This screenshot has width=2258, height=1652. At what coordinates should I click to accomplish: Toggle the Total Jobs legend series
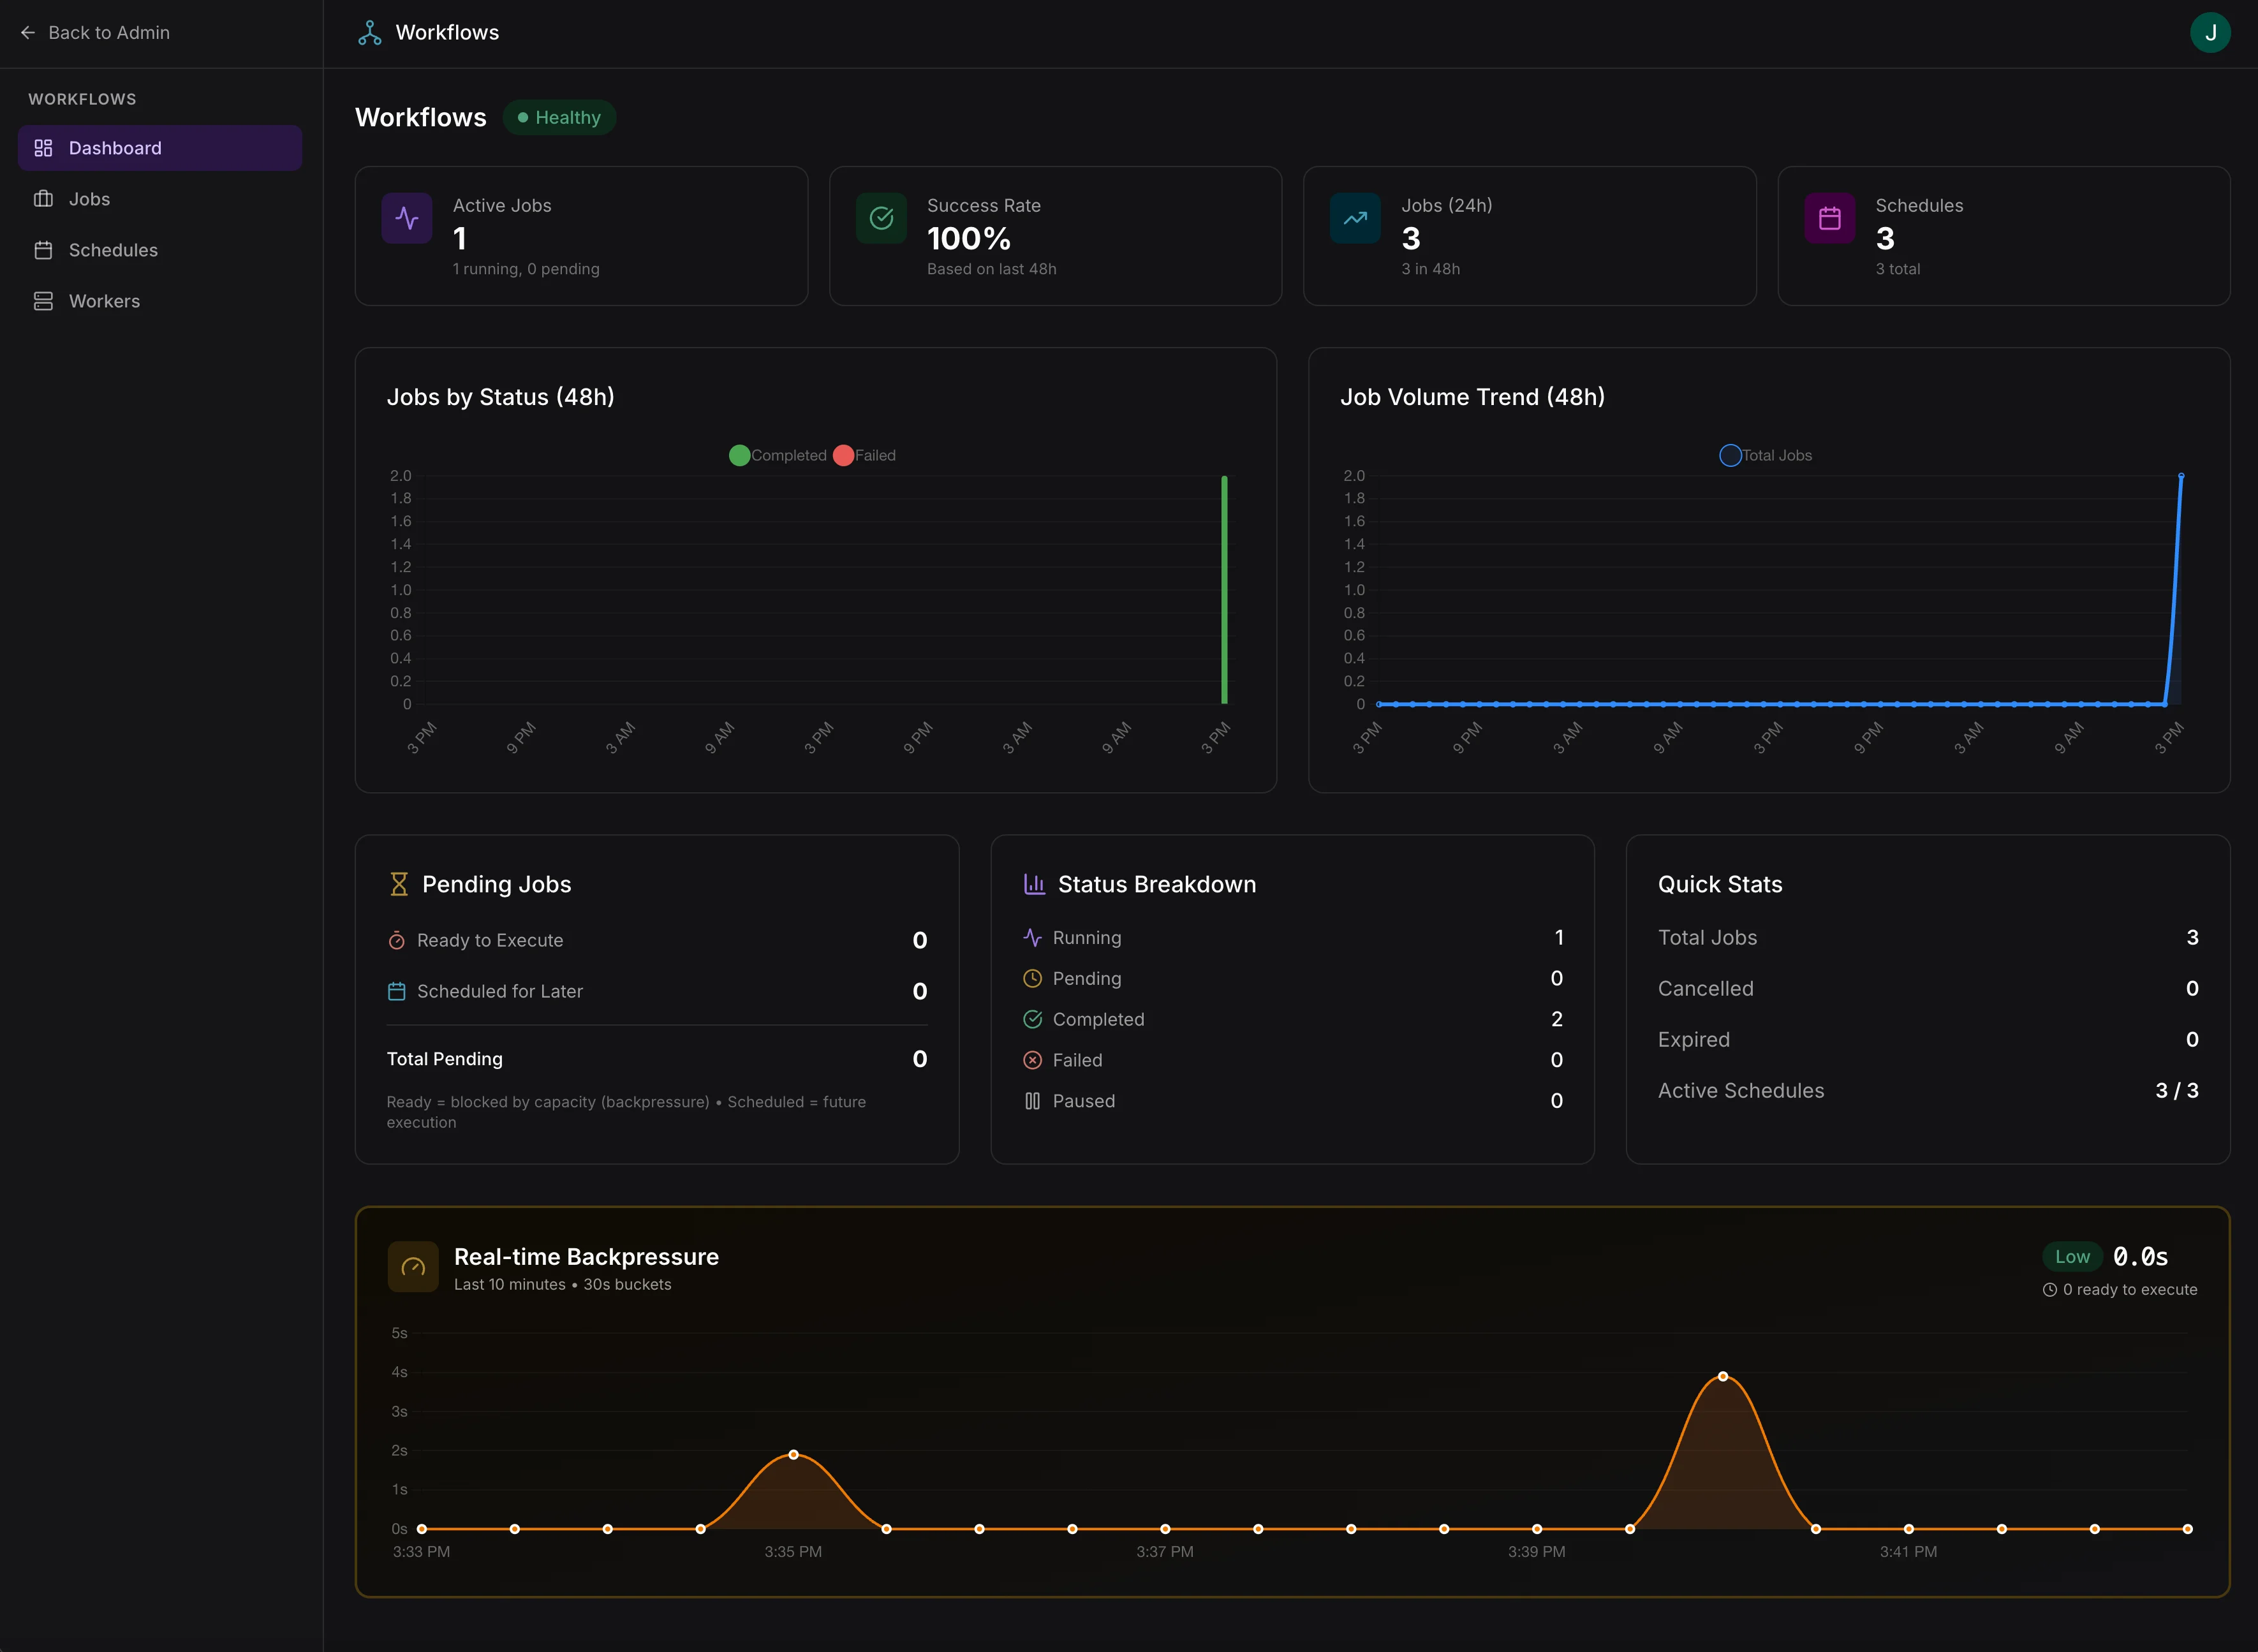point(1766,455)
